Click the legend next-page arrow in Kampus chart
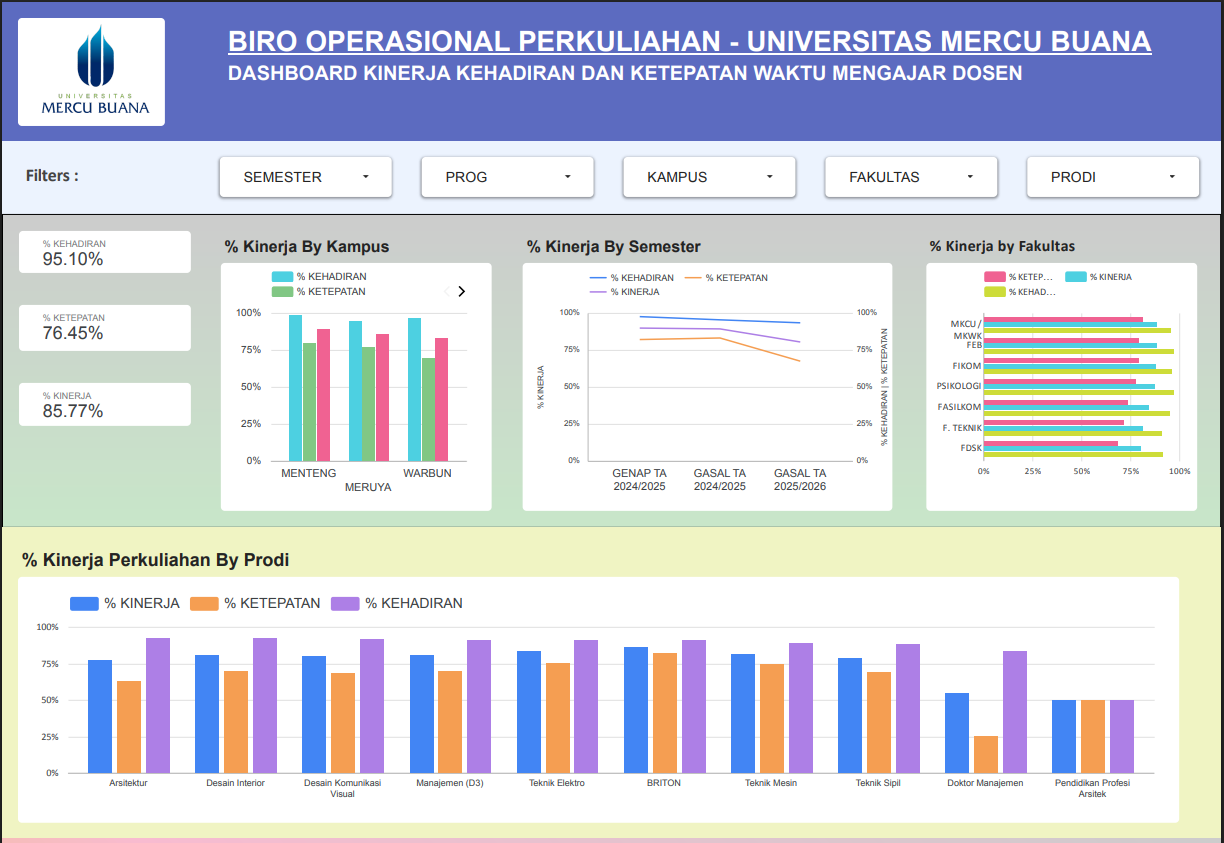The width and height of the screenshot is (1224, 843). [461, 292]
